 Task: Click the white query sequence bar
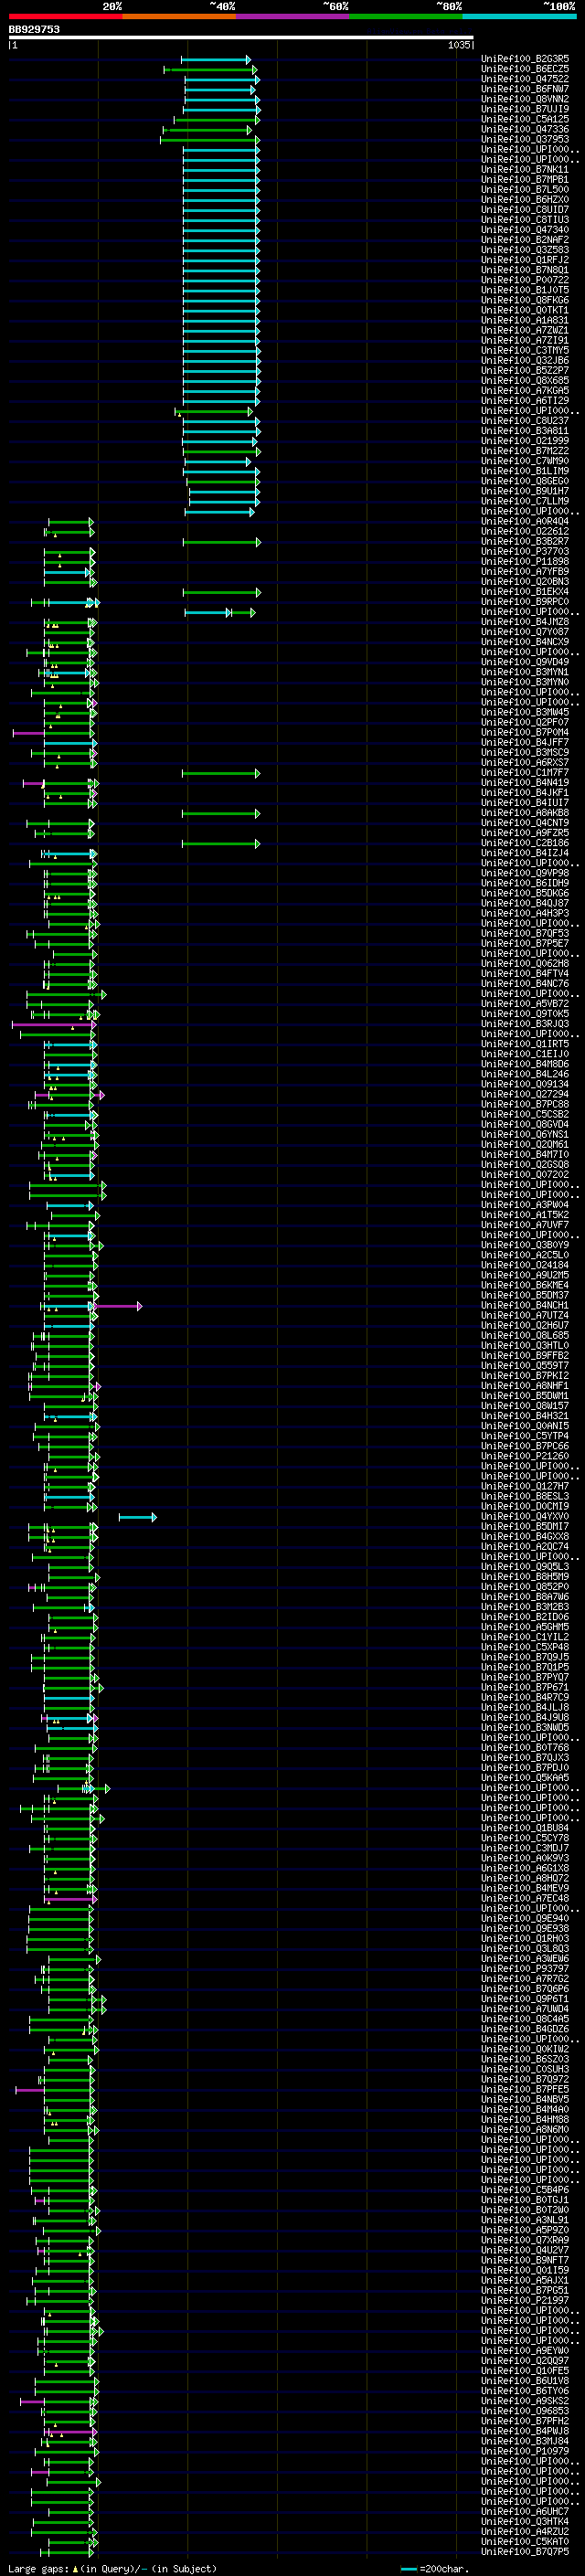tap(241, 38)
